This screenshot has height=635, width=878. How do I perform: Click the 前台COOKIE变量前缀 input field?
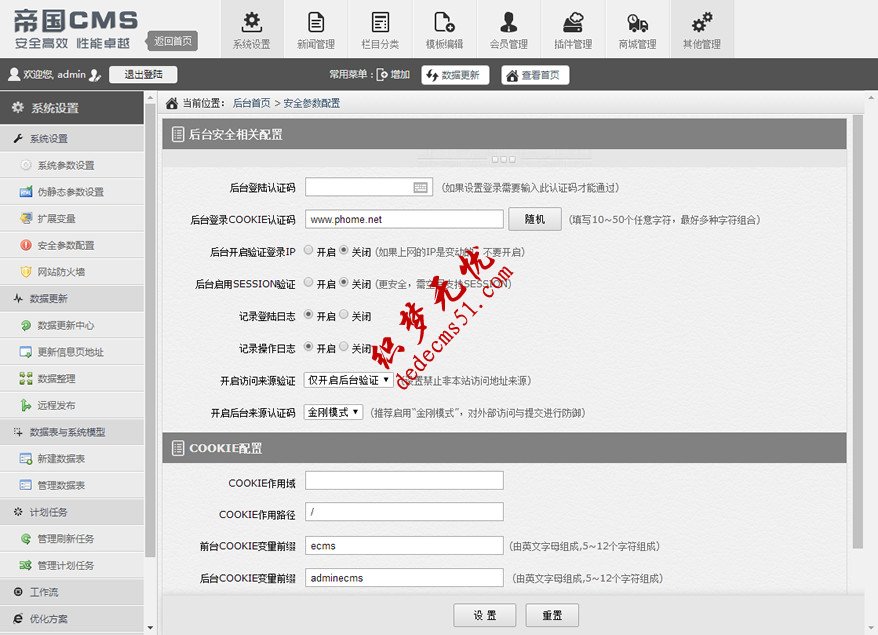[x=403, y=545]
